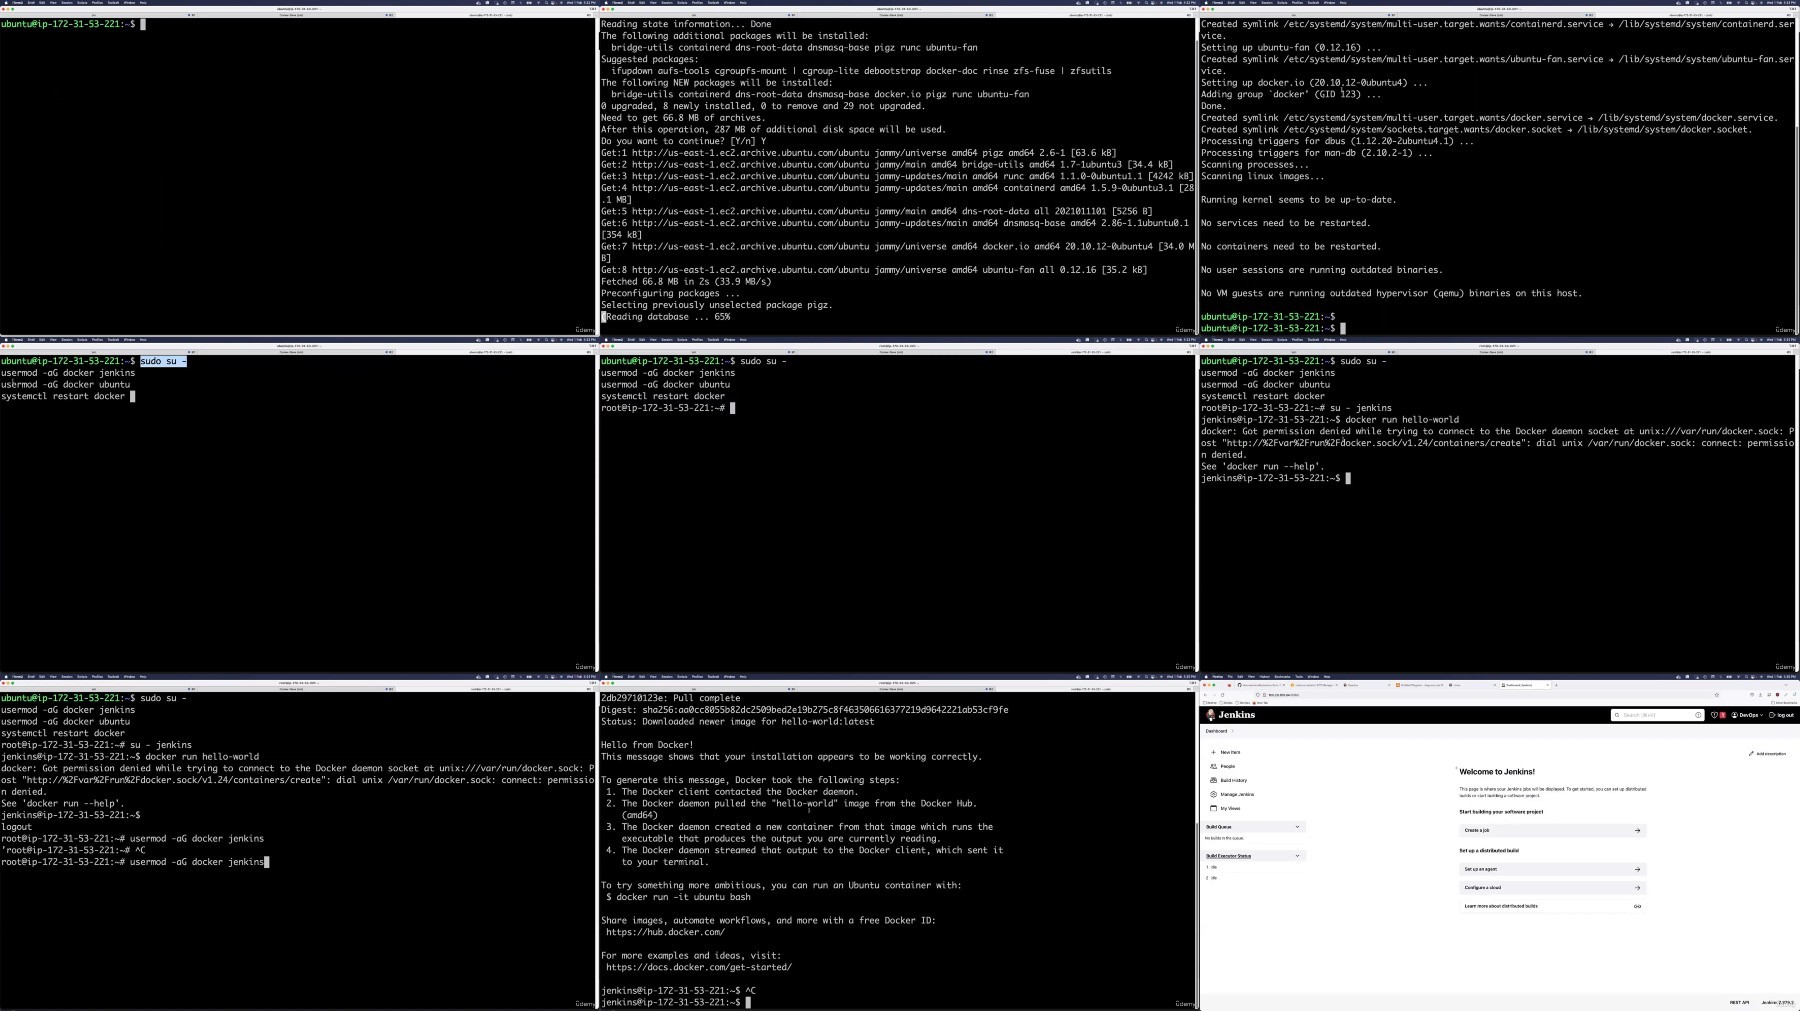Open My Views in Jenkins sidebar
Viewport: 1800px width, 1011px height.
click(x=1225, y=808)
